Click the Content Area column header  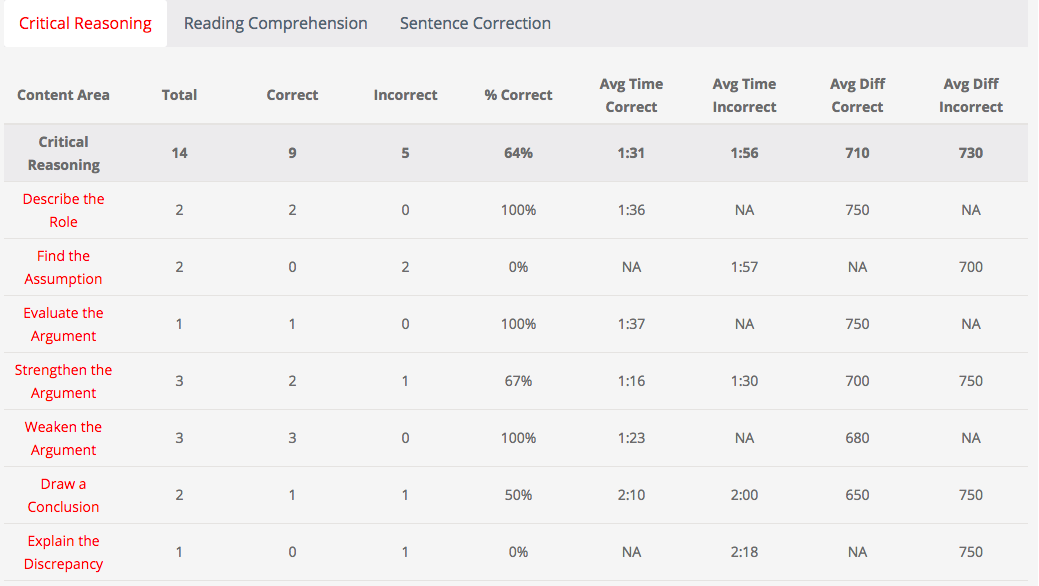pyautogui.click(x=64, y=95)
